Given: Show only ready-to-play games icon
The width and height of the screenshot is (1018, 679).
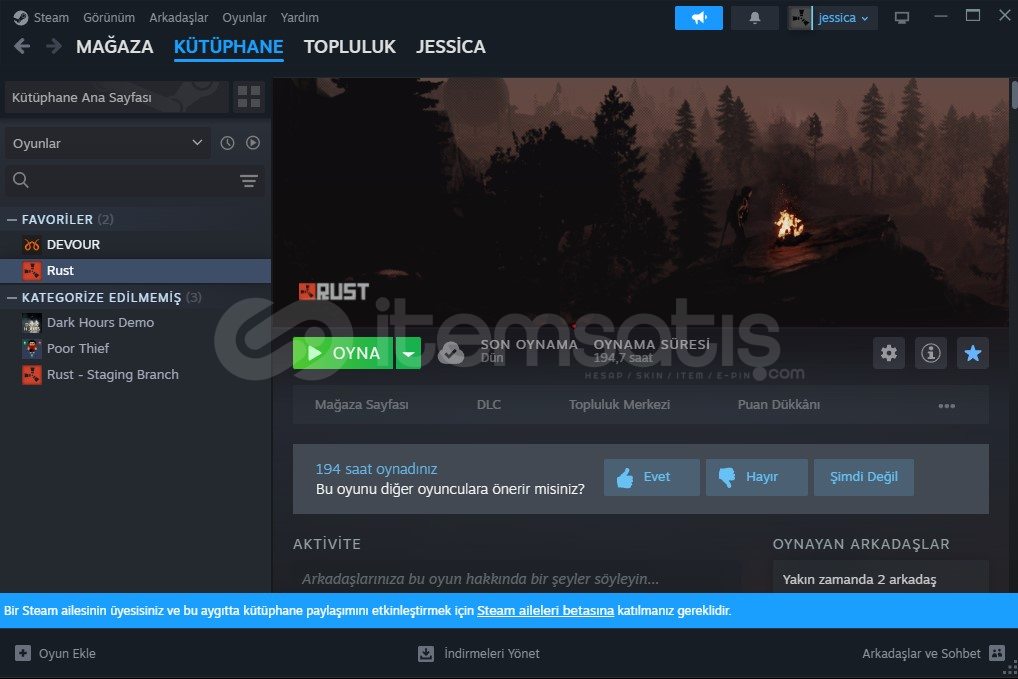Looking at the screenshot, I should pyautogui.click(x=253, y=143).
